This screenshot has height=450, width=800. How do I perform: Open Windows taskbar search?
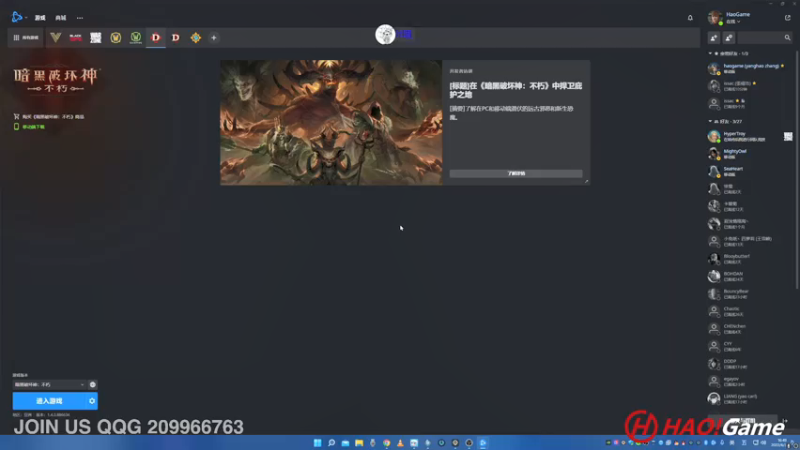(331, 443)
